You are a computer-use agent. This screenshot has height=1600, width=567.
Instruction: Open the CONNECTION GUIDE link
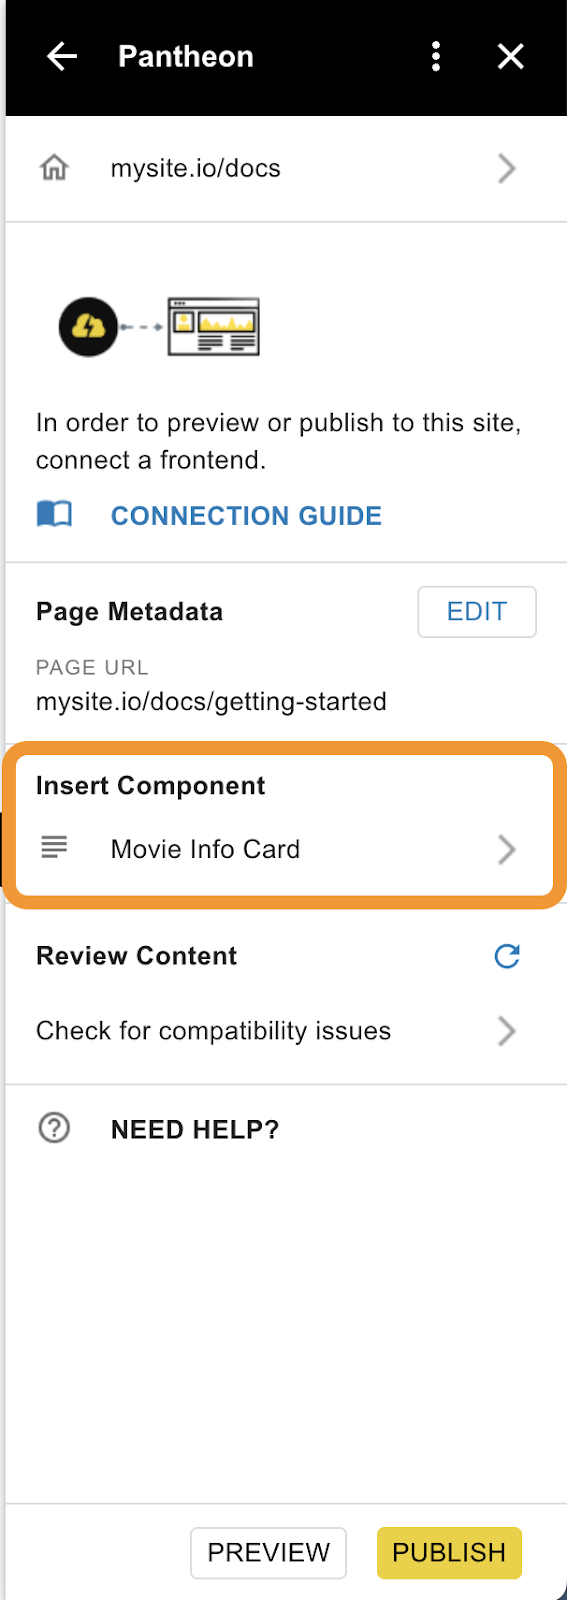pyautogui.click(x=246, y=516)
